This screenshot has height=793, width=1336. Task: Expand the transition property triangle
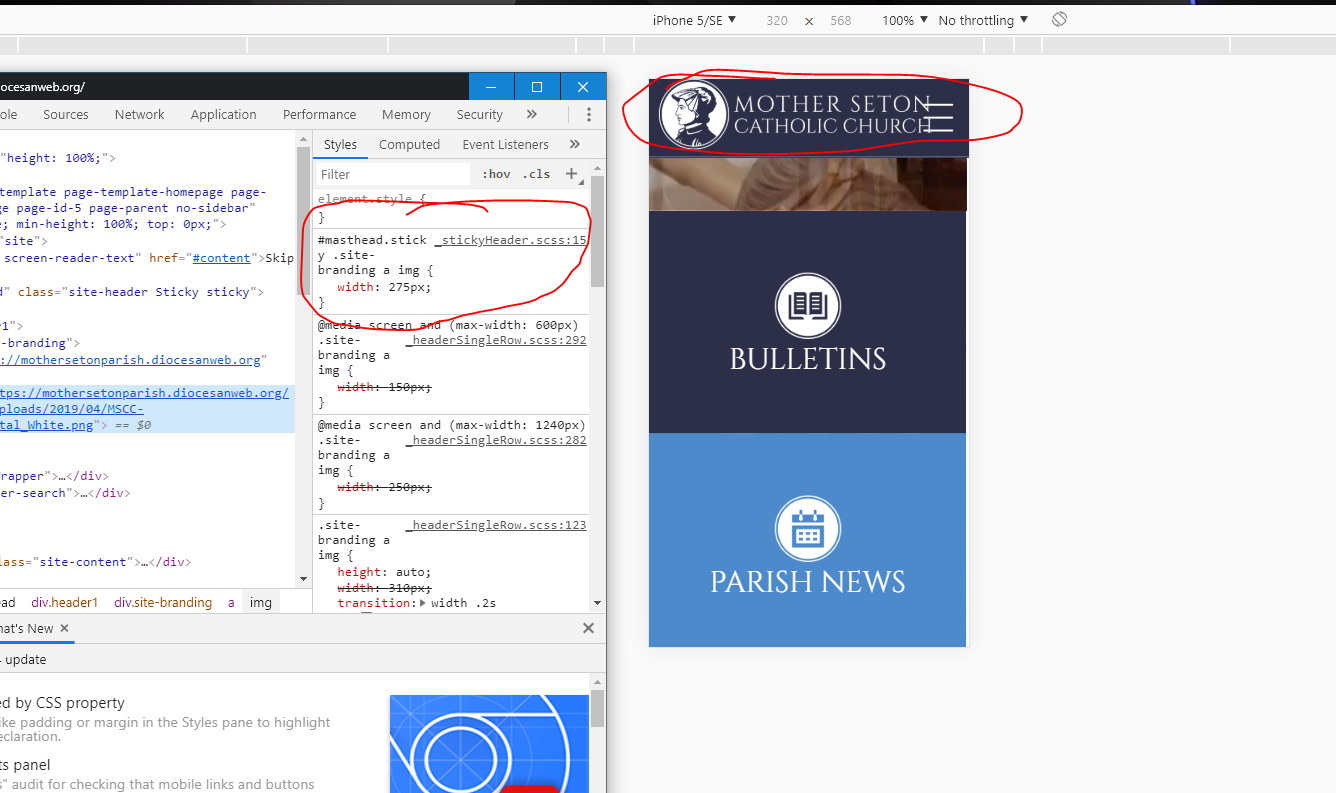pyautogui.click(x=423, y=603)
